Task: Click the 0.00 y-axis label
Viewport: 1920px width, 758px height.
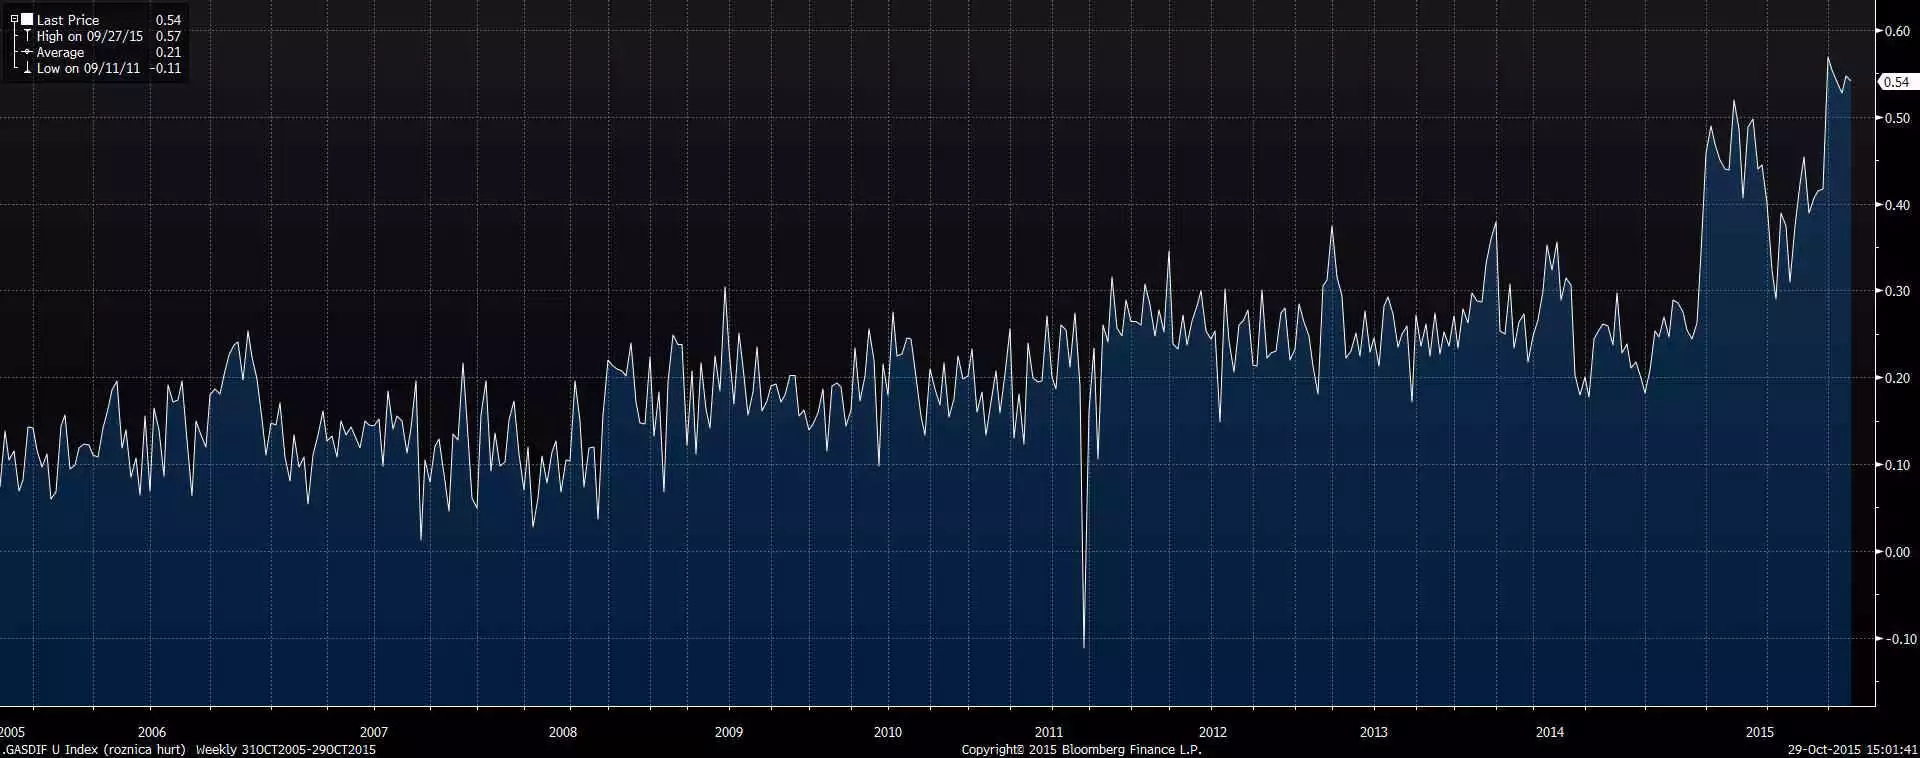Action: point(1897,552)
